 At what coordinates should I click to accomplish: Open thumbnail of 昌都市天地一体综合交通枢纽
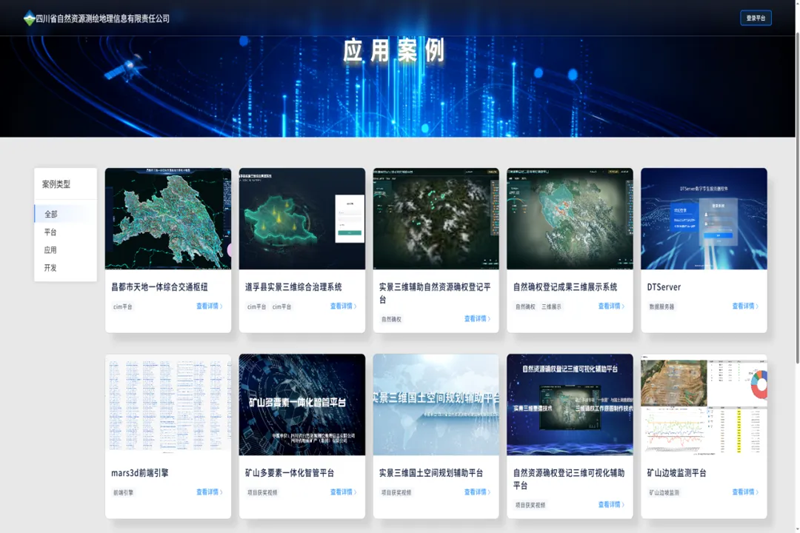tap(168, 218)
